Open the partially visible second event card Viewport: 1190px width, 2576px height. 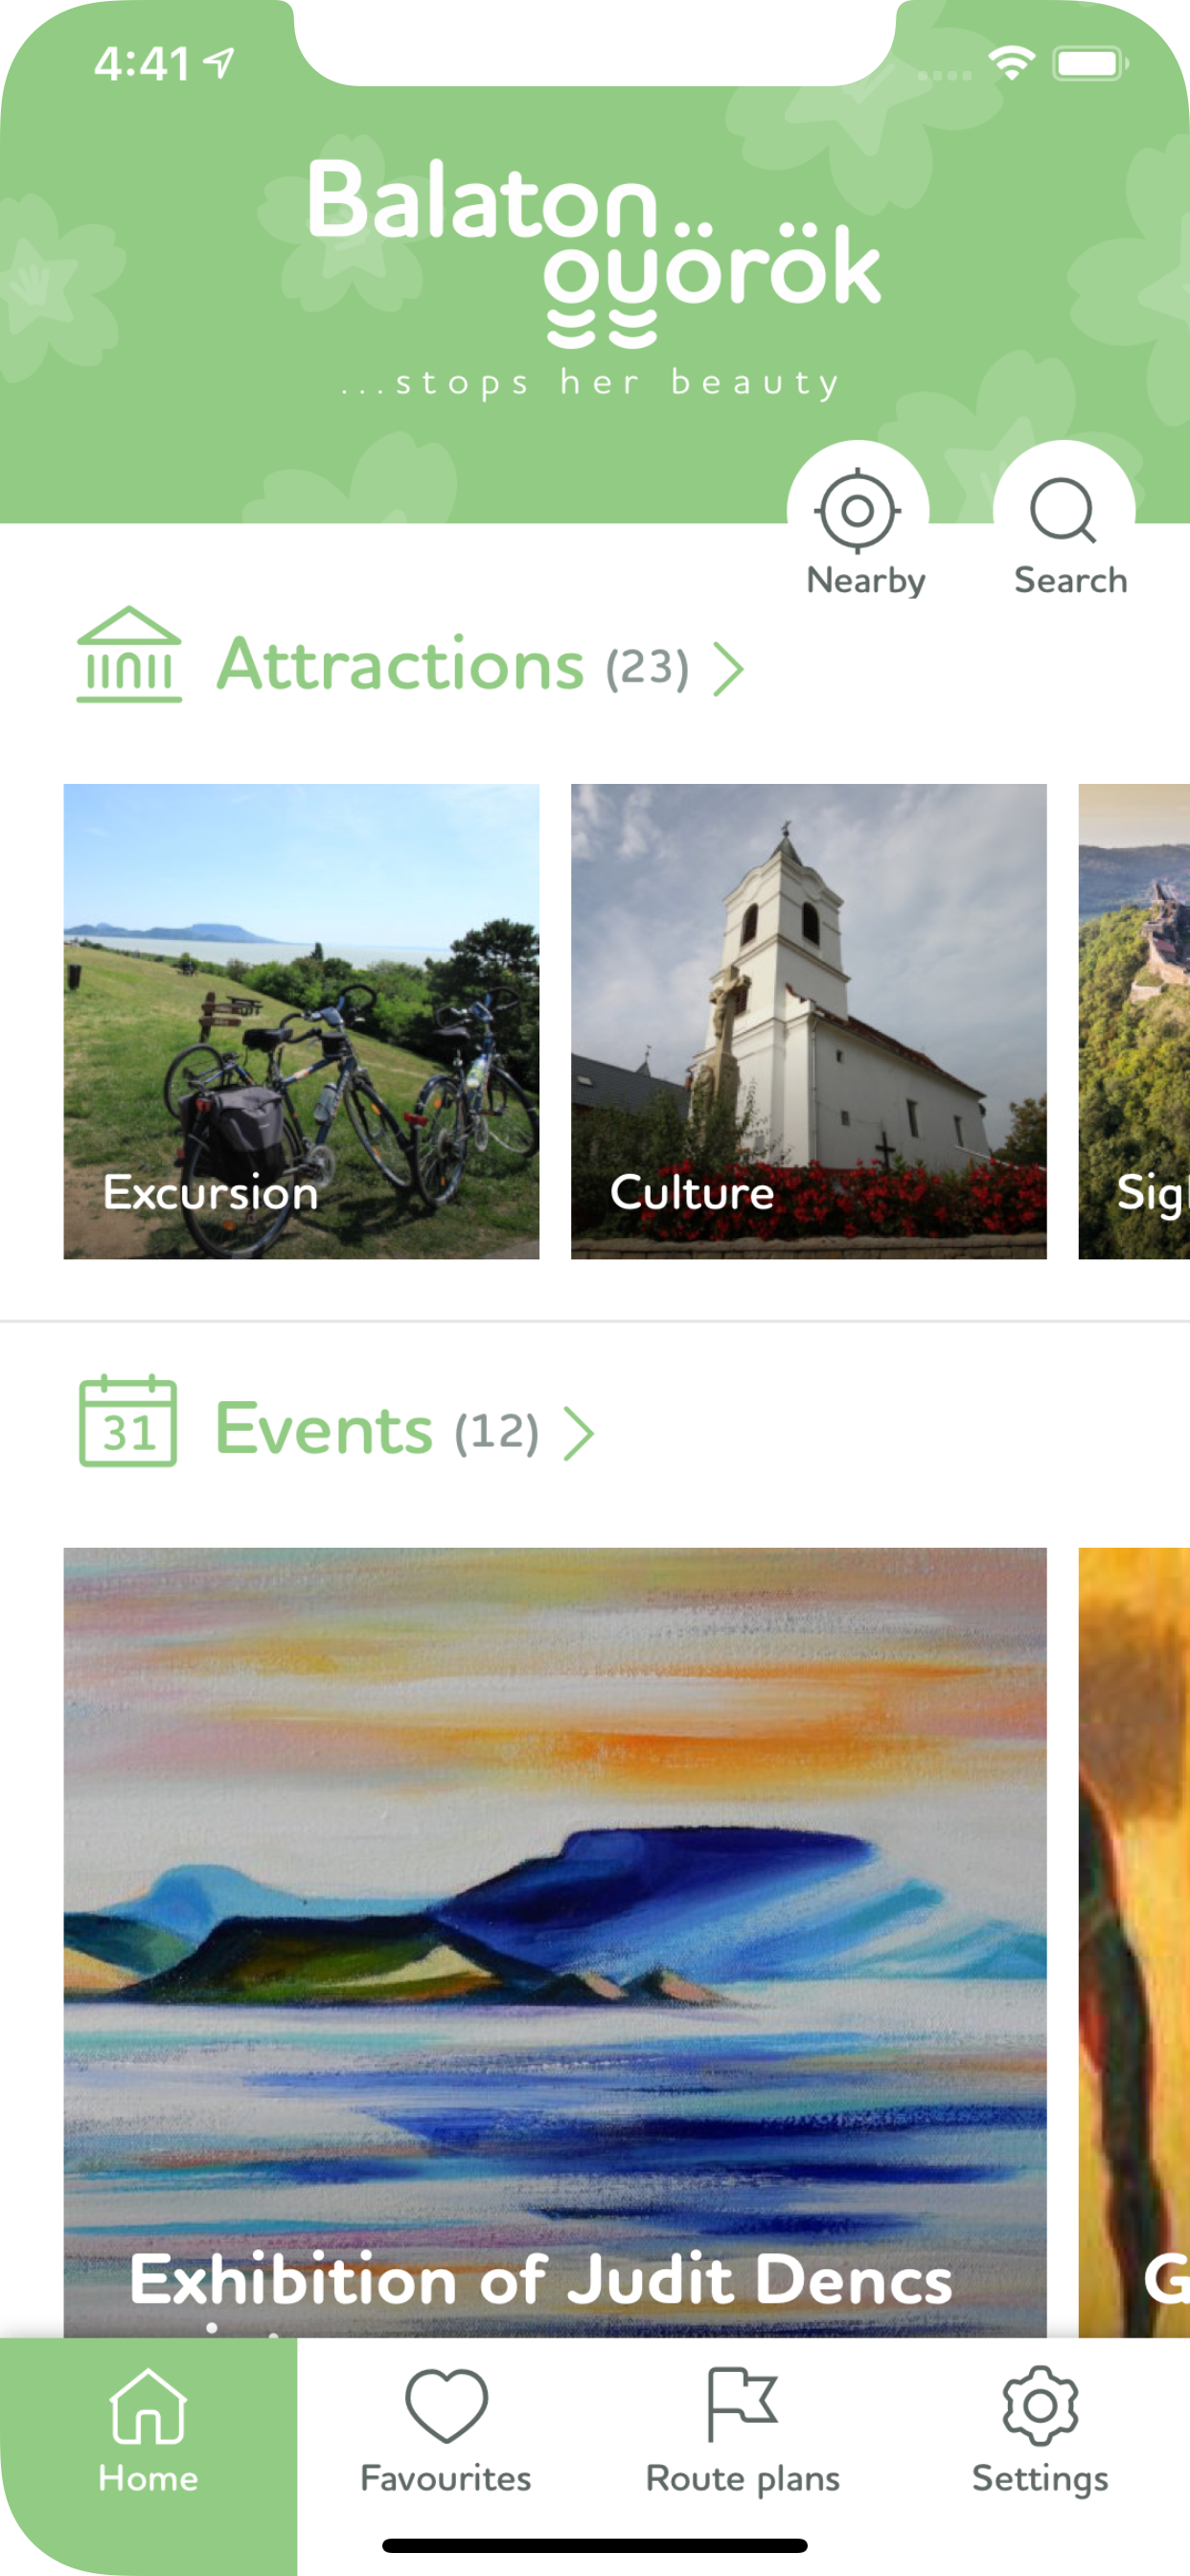(x=1134, y=1942)
